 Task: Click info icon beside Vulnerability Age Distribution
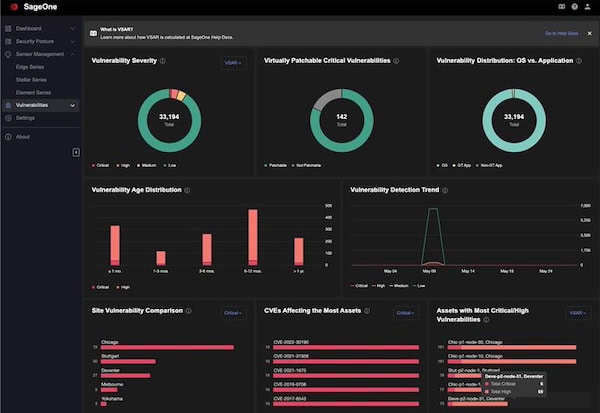[x=187, y=190]
